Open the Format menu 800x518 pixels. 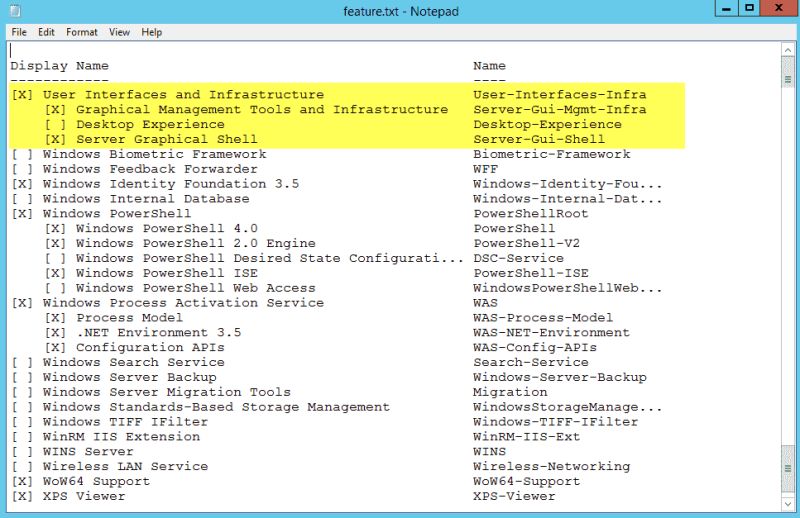click(x=82, y=32)
